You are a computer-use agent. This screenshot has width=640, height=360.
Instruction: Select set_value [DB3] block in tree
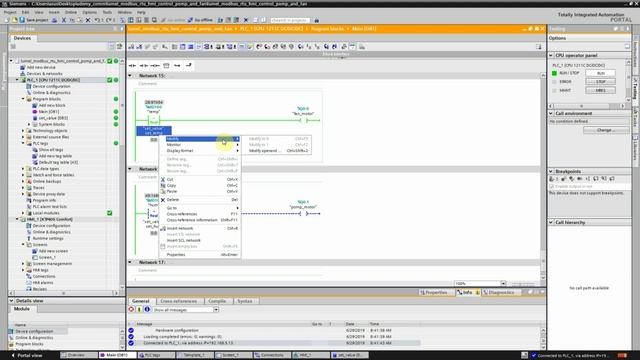click(53, 118)
